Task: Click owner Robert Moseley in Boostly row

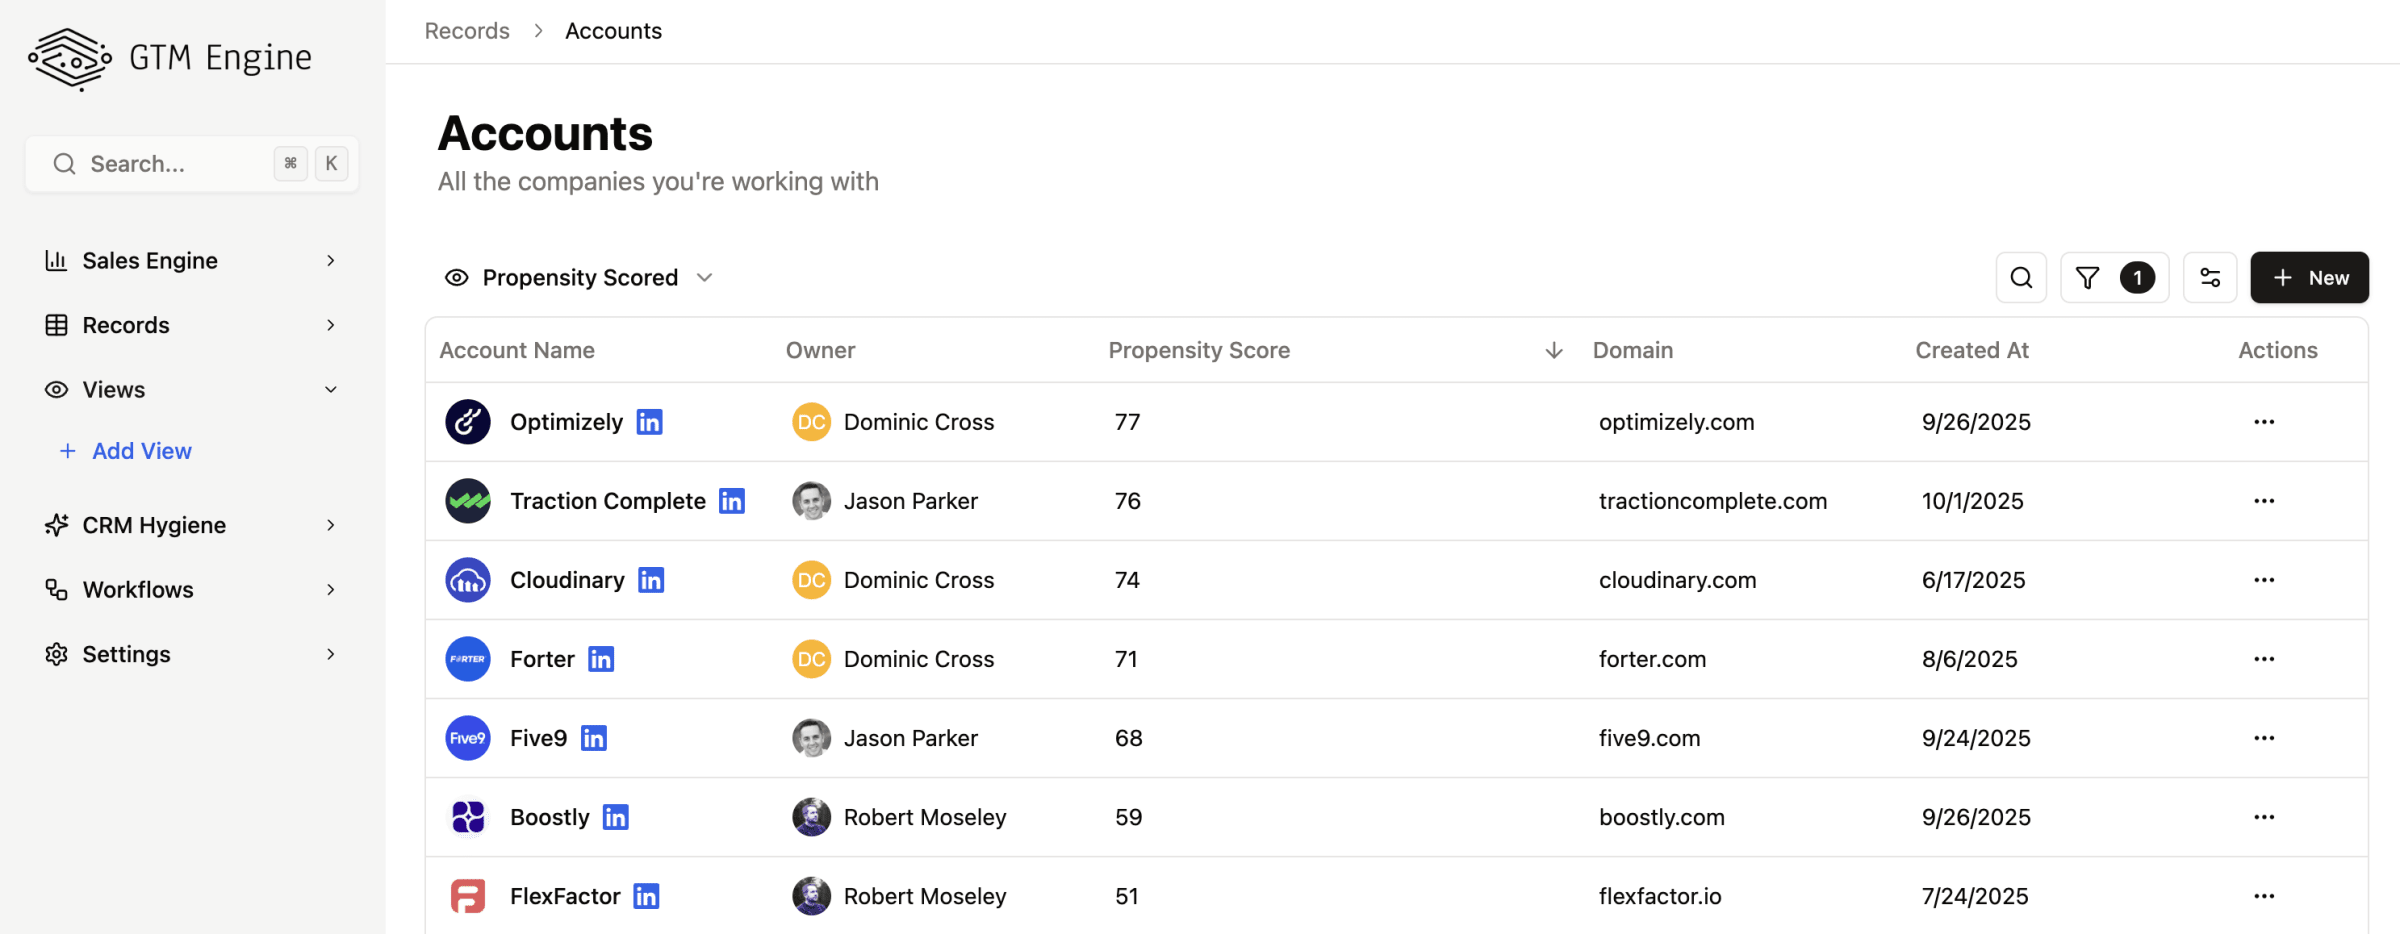Action: point(925,817)
